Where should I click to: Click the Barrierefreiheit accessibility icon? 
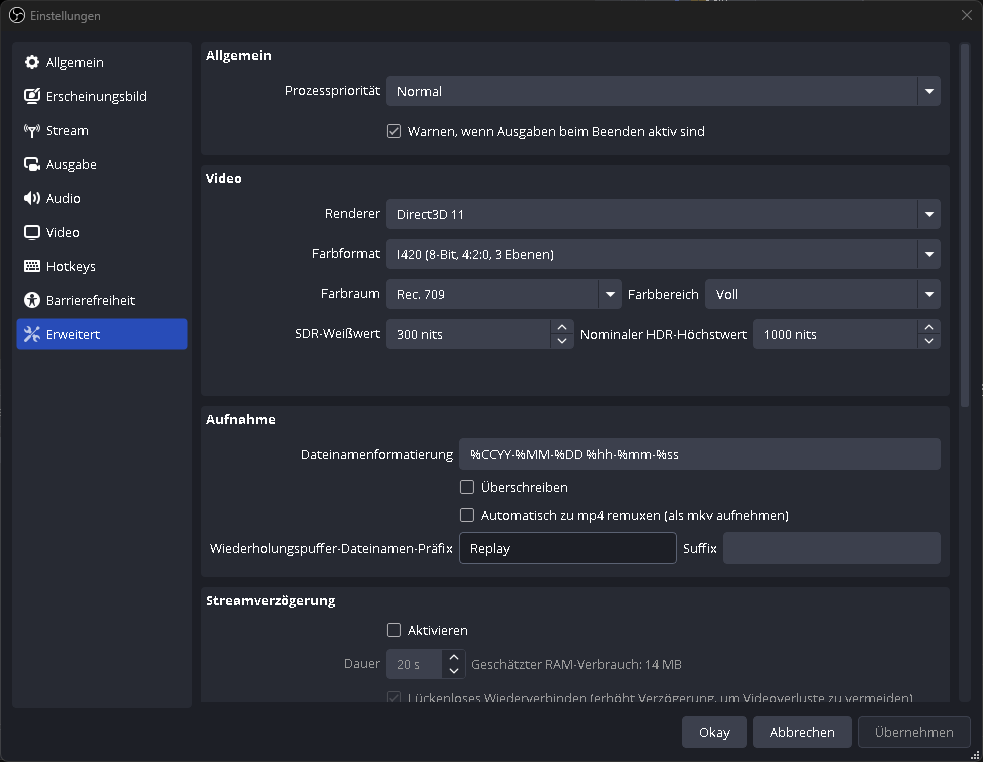[31, 301]
